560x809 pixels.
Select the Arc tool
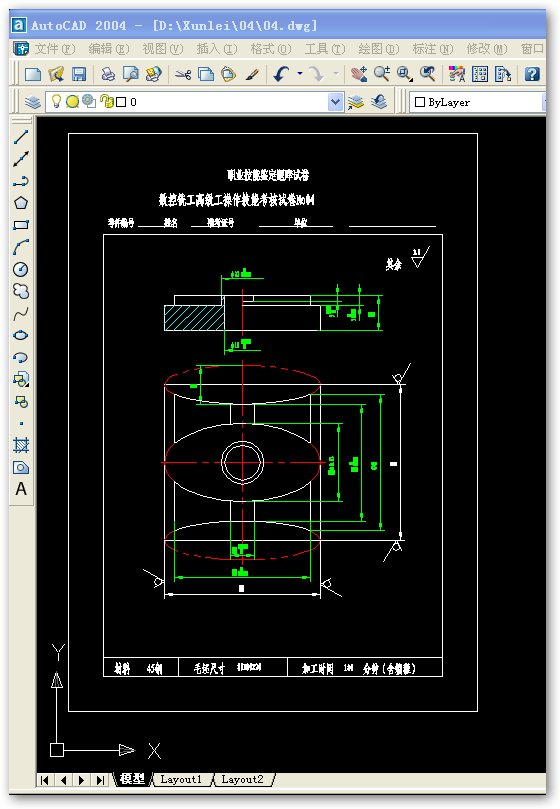(21, 247)
